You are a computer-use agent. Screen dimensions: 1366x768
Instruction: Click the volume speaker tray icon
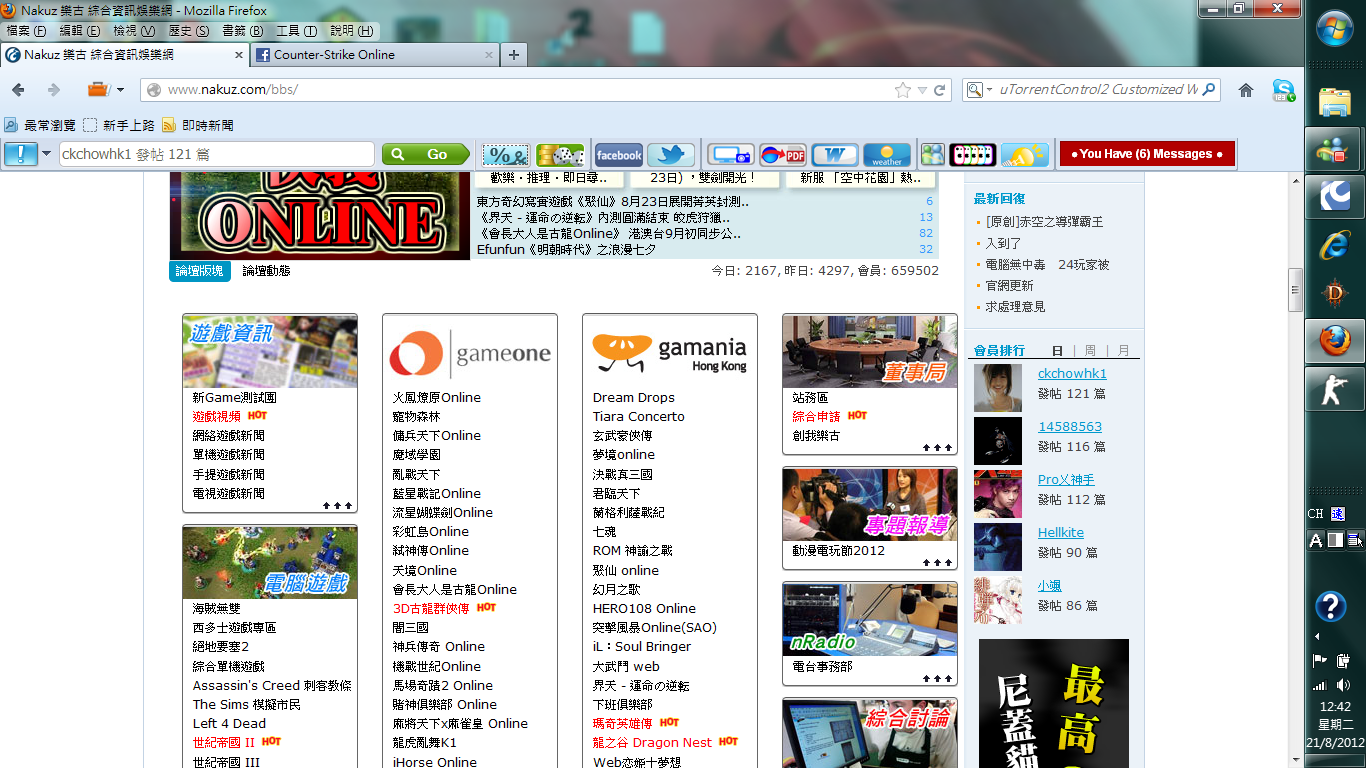click(x=1343, y=685)
